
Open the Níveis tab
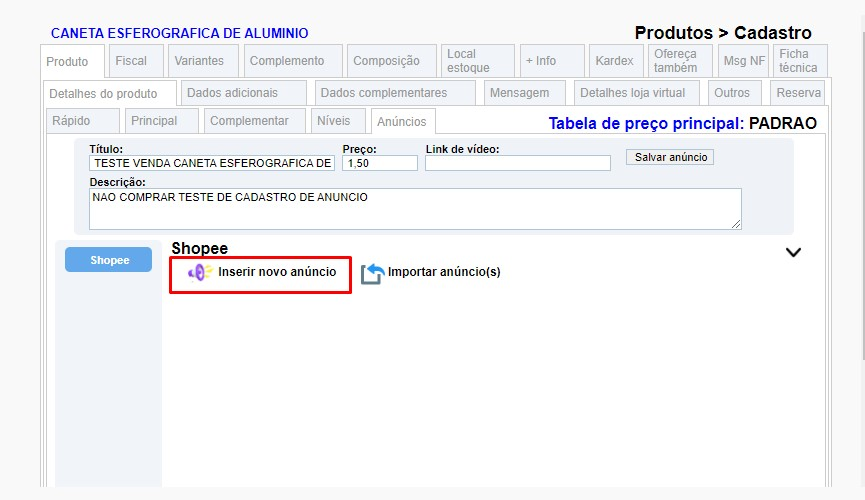tap(338, 121)
